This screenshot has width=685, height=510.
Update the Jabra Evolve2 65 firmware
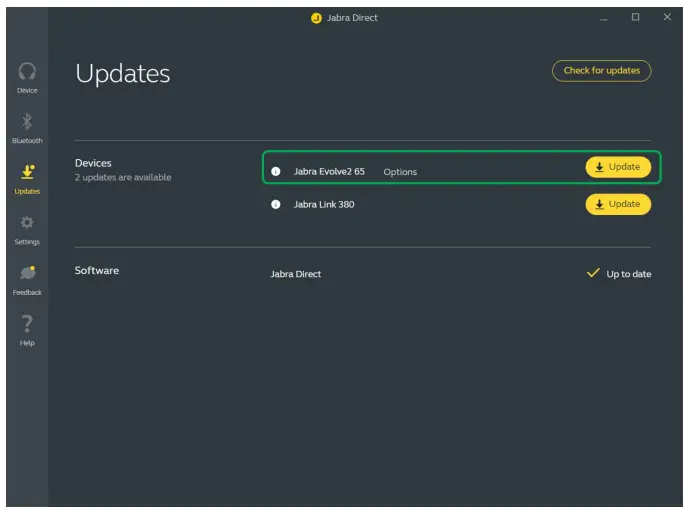[618, 167]
